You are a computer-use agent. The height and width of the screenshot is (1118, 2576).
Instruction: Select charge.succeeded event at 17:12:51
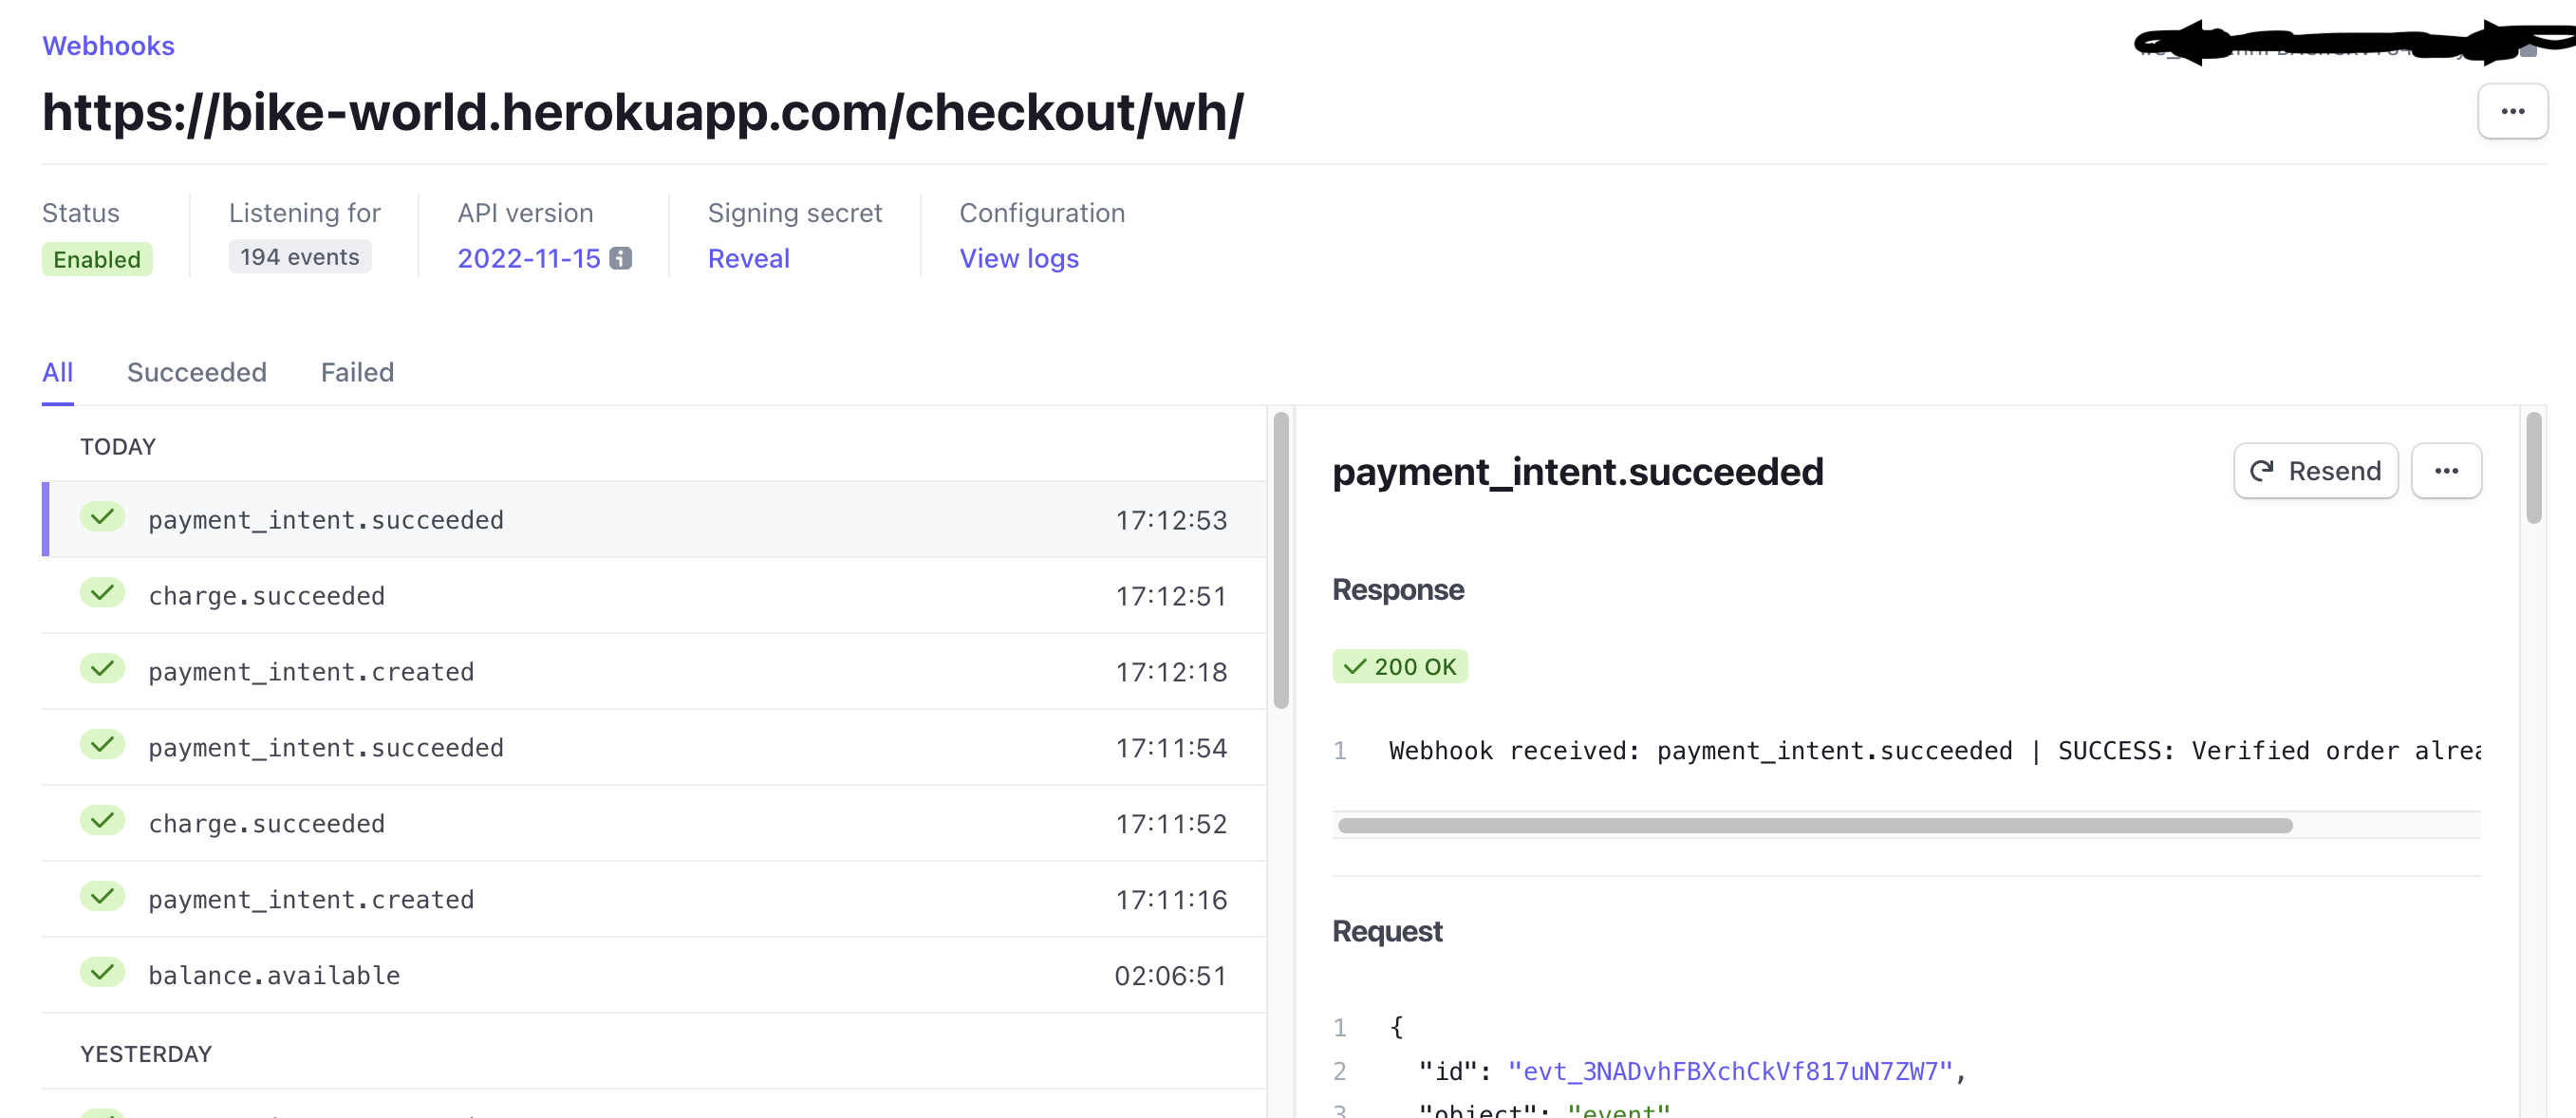tap(654, 595)
